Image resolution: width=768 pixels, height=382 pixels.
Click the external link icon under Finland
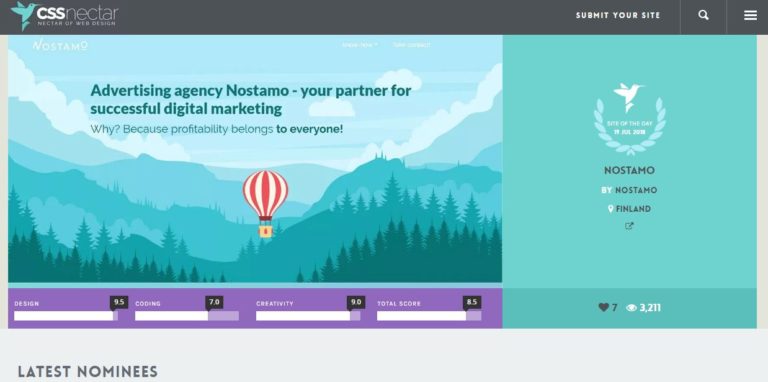pos(629,226)
